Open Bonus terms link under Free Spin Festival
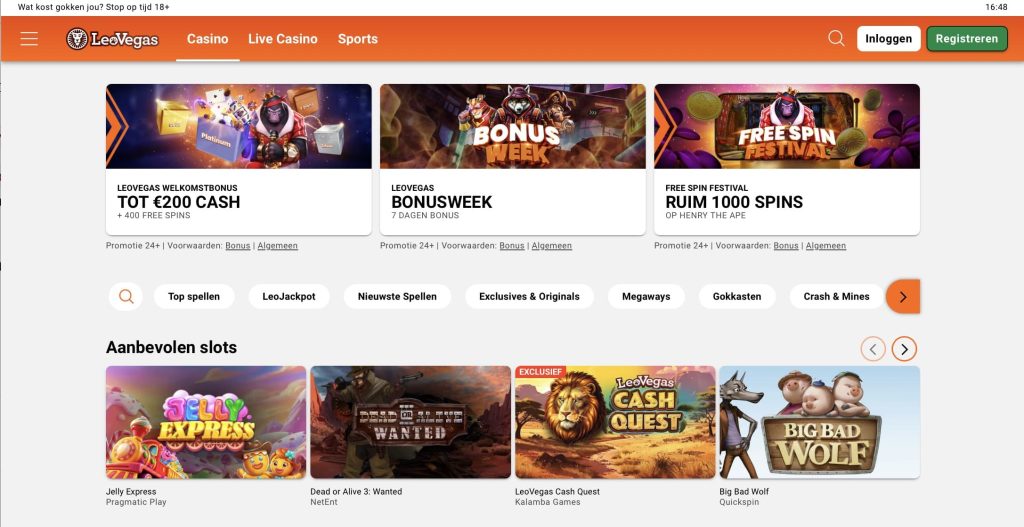Image resolution: width=1024 pixels, height=527 pixels. click(786, 246)
